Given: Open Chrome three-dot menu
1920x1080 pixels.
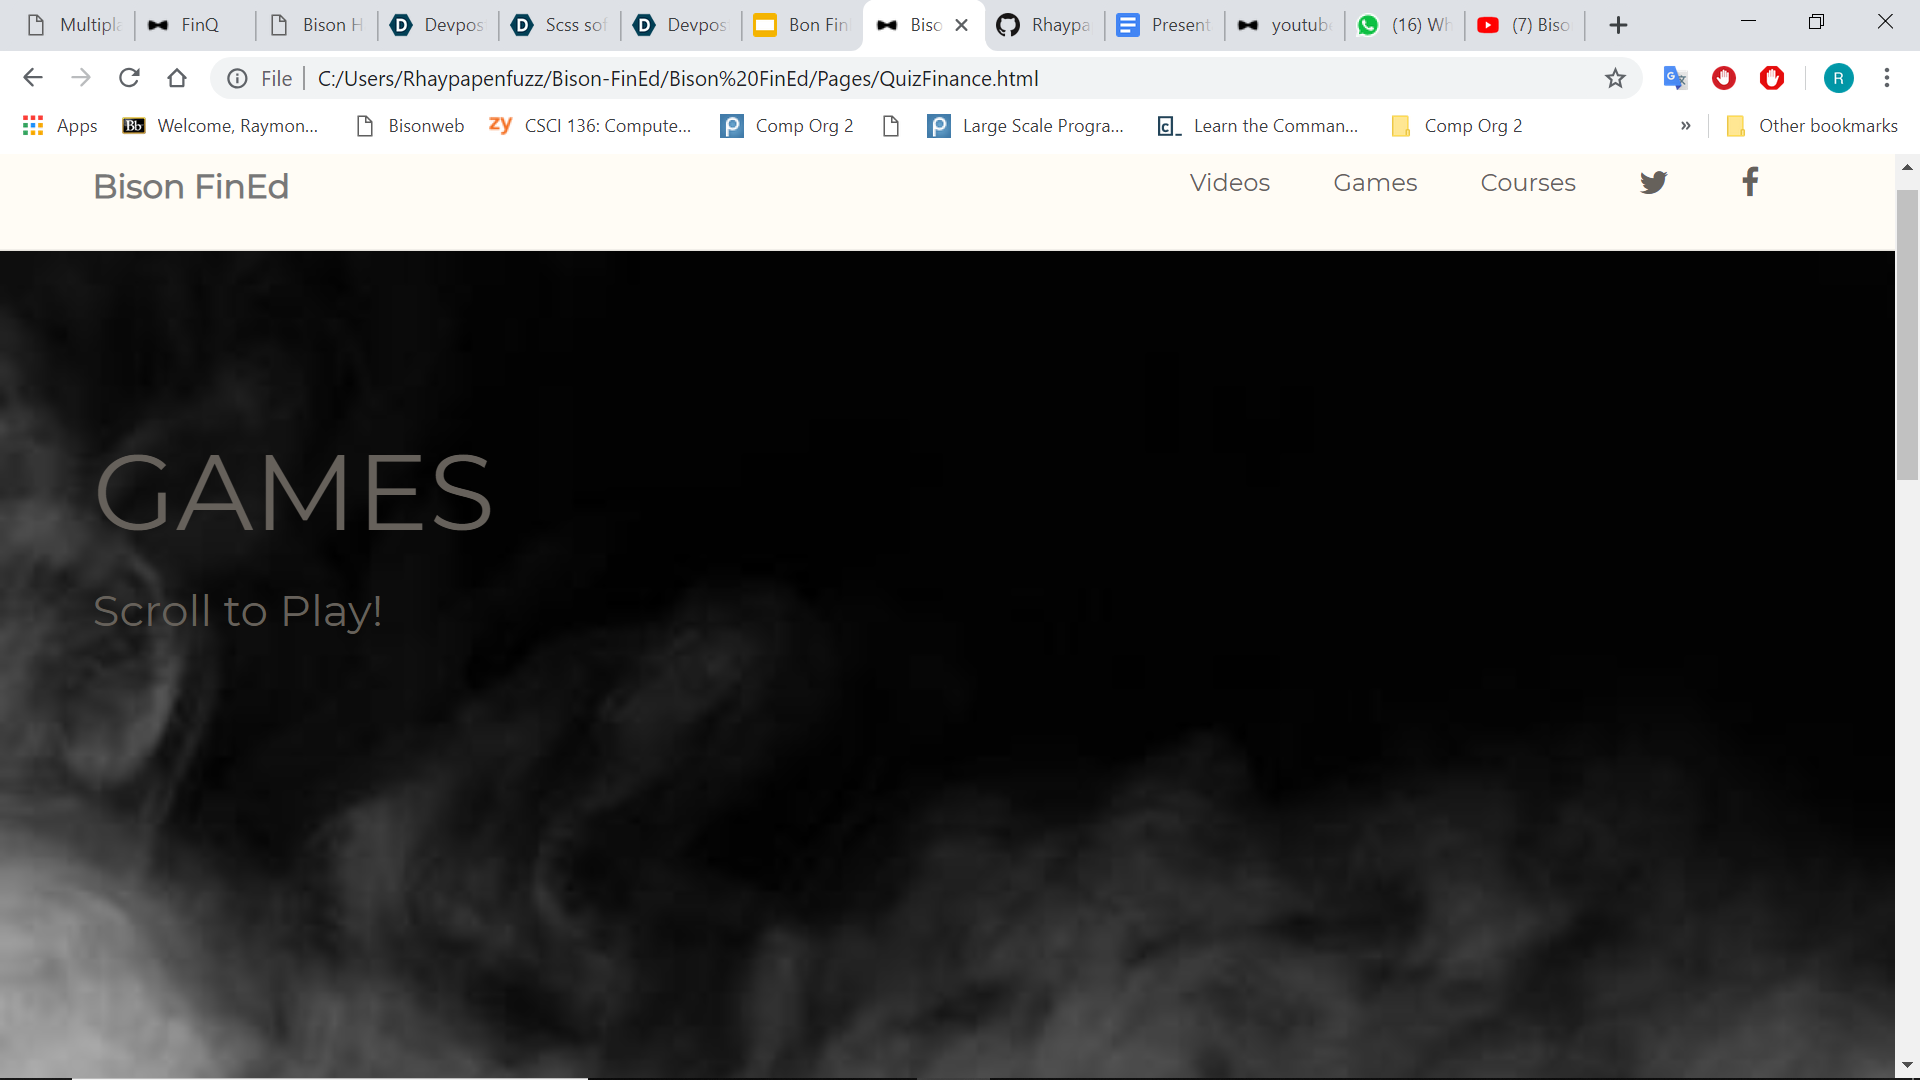Looking at the screenshot, I should coord(1887,78).
